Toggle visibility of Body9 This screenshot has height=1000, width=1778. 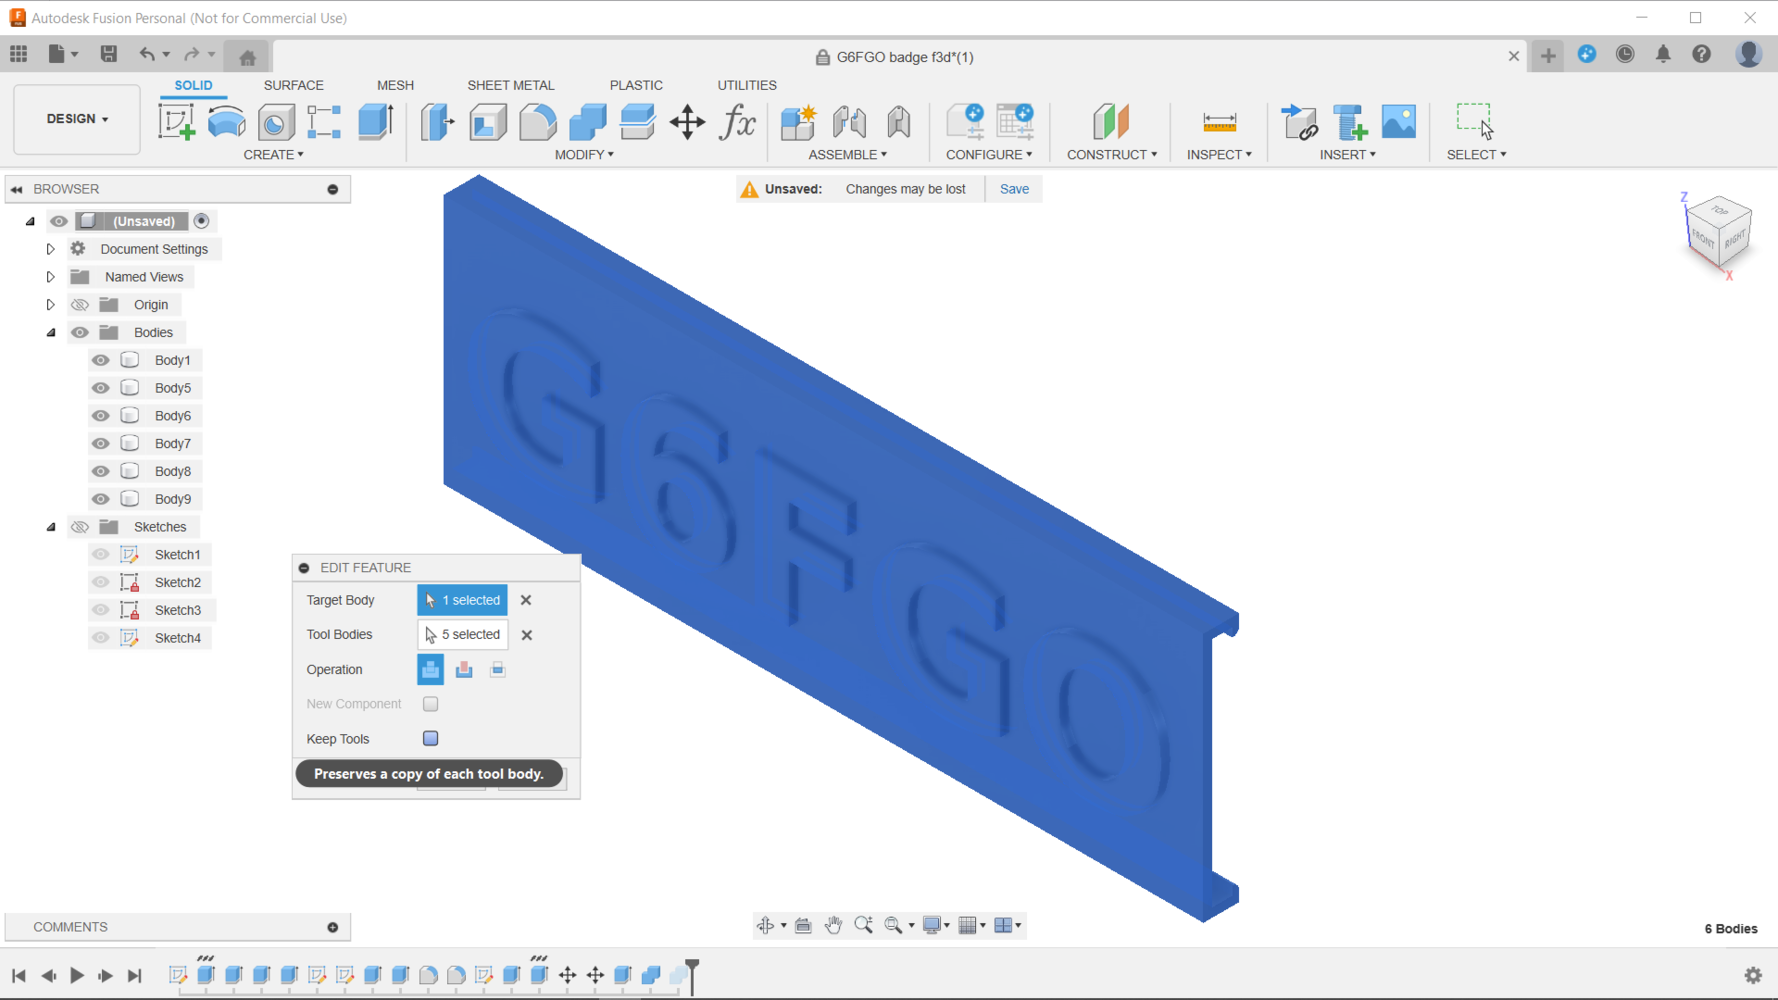(x=100, y=499)
